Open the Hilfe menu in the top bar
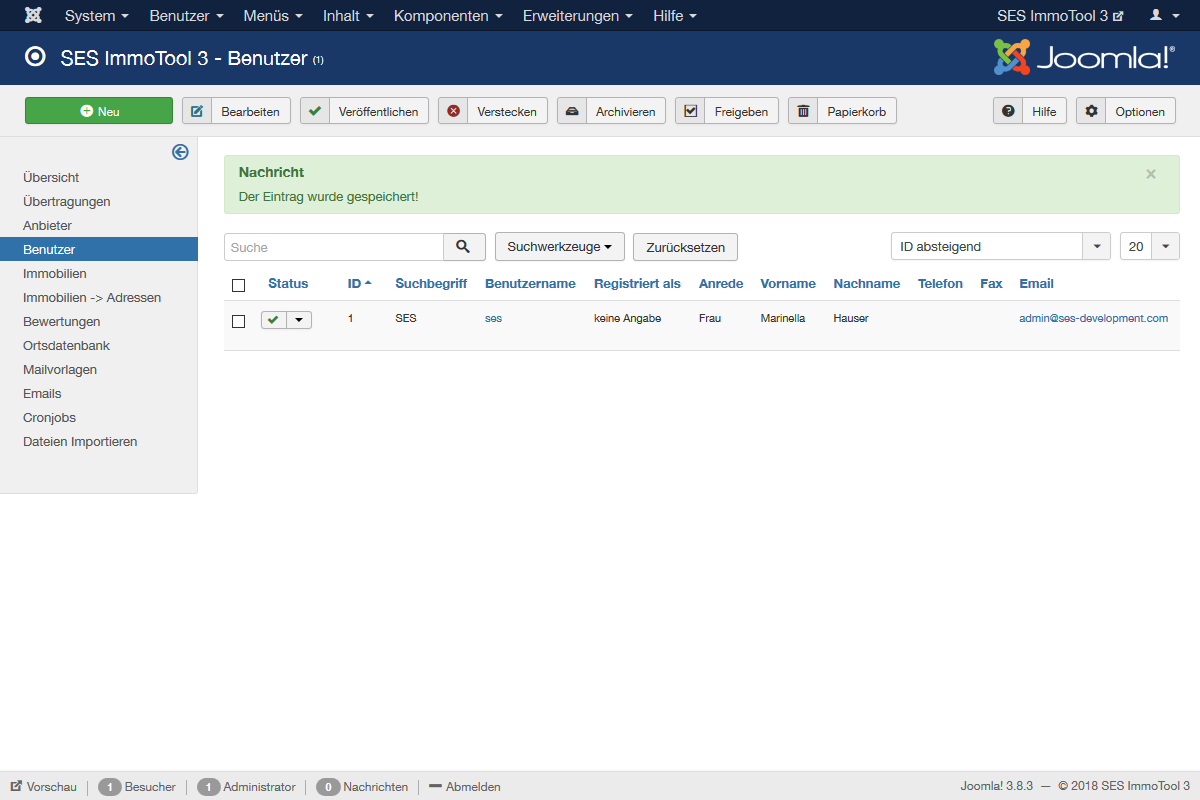 (x=675, y=16)
